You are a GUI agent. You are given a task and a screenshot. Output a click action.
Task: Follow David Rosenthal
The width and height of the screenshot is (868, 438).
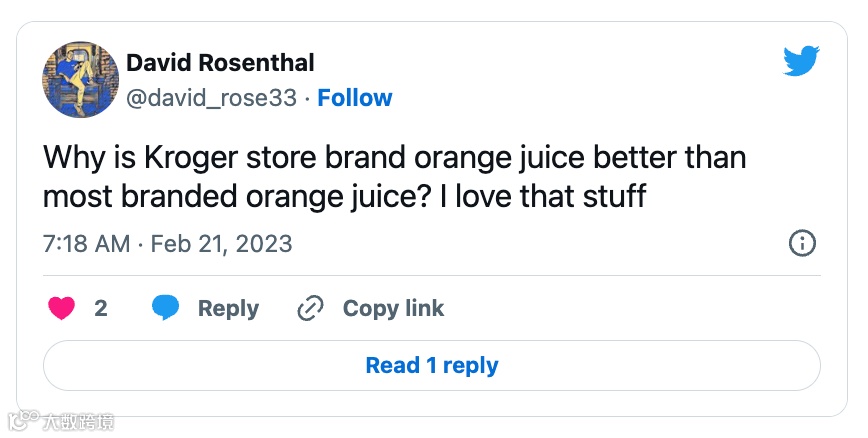click(x=355, y=98)
